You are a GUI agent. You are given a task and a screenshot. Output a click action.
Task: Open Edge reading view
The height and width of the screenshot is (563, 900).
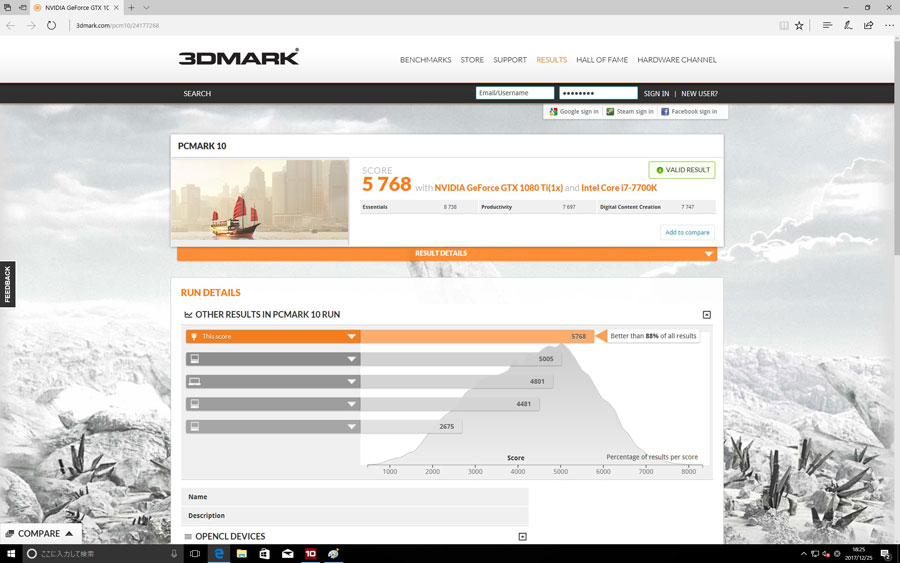[x=783, y=25]
